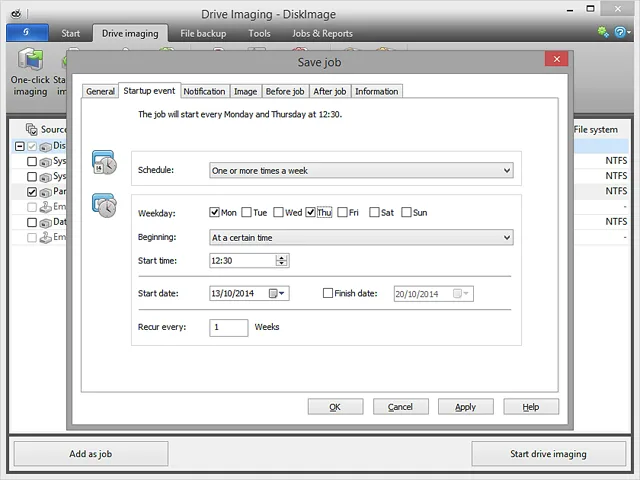This screenshot has width=640, height=480.
Task: Close the Save job dialog
Action: (x=556, y=59)
